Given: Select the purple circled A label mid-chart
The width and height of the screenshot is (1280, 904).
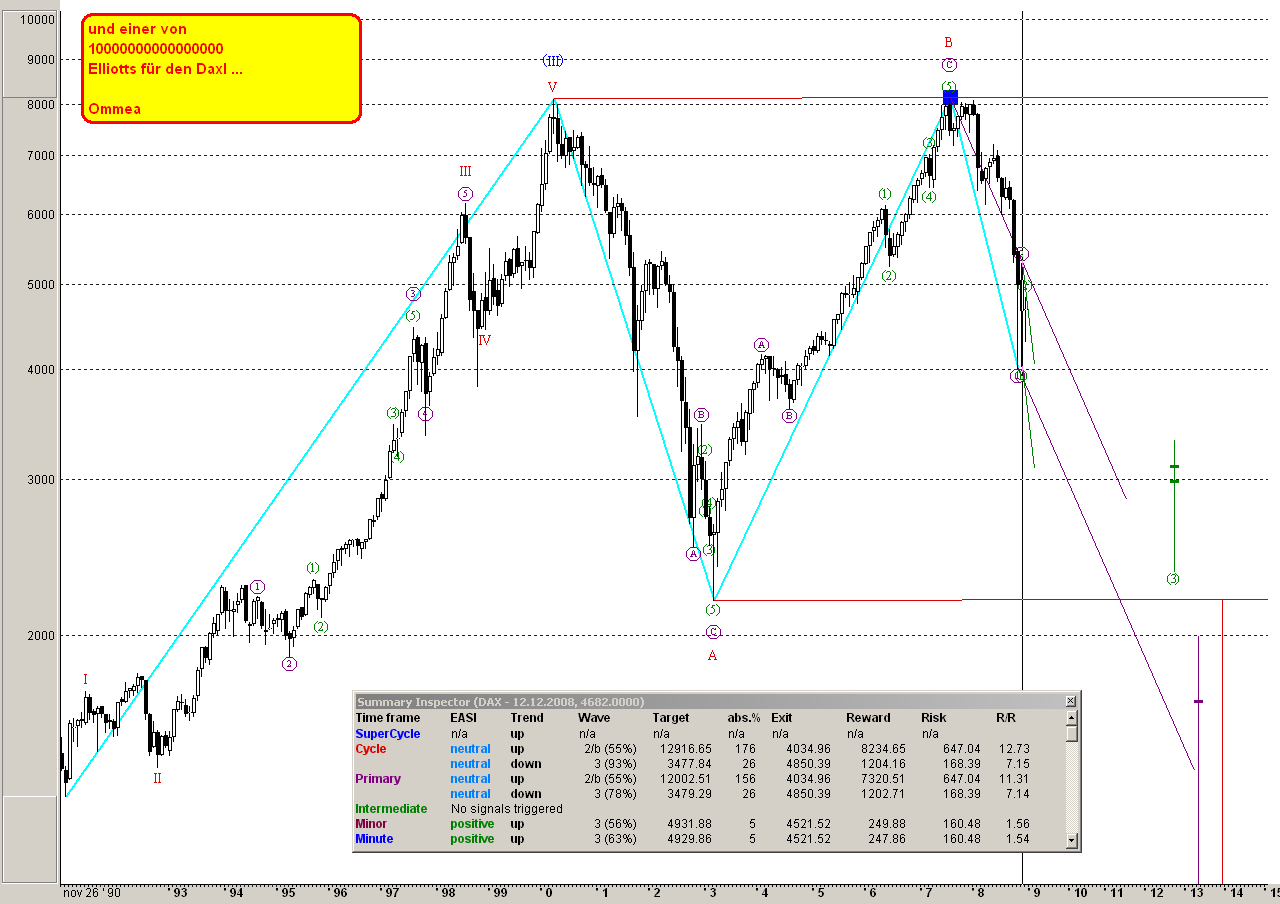Looking at the screenshot, I should pos(761,343).
